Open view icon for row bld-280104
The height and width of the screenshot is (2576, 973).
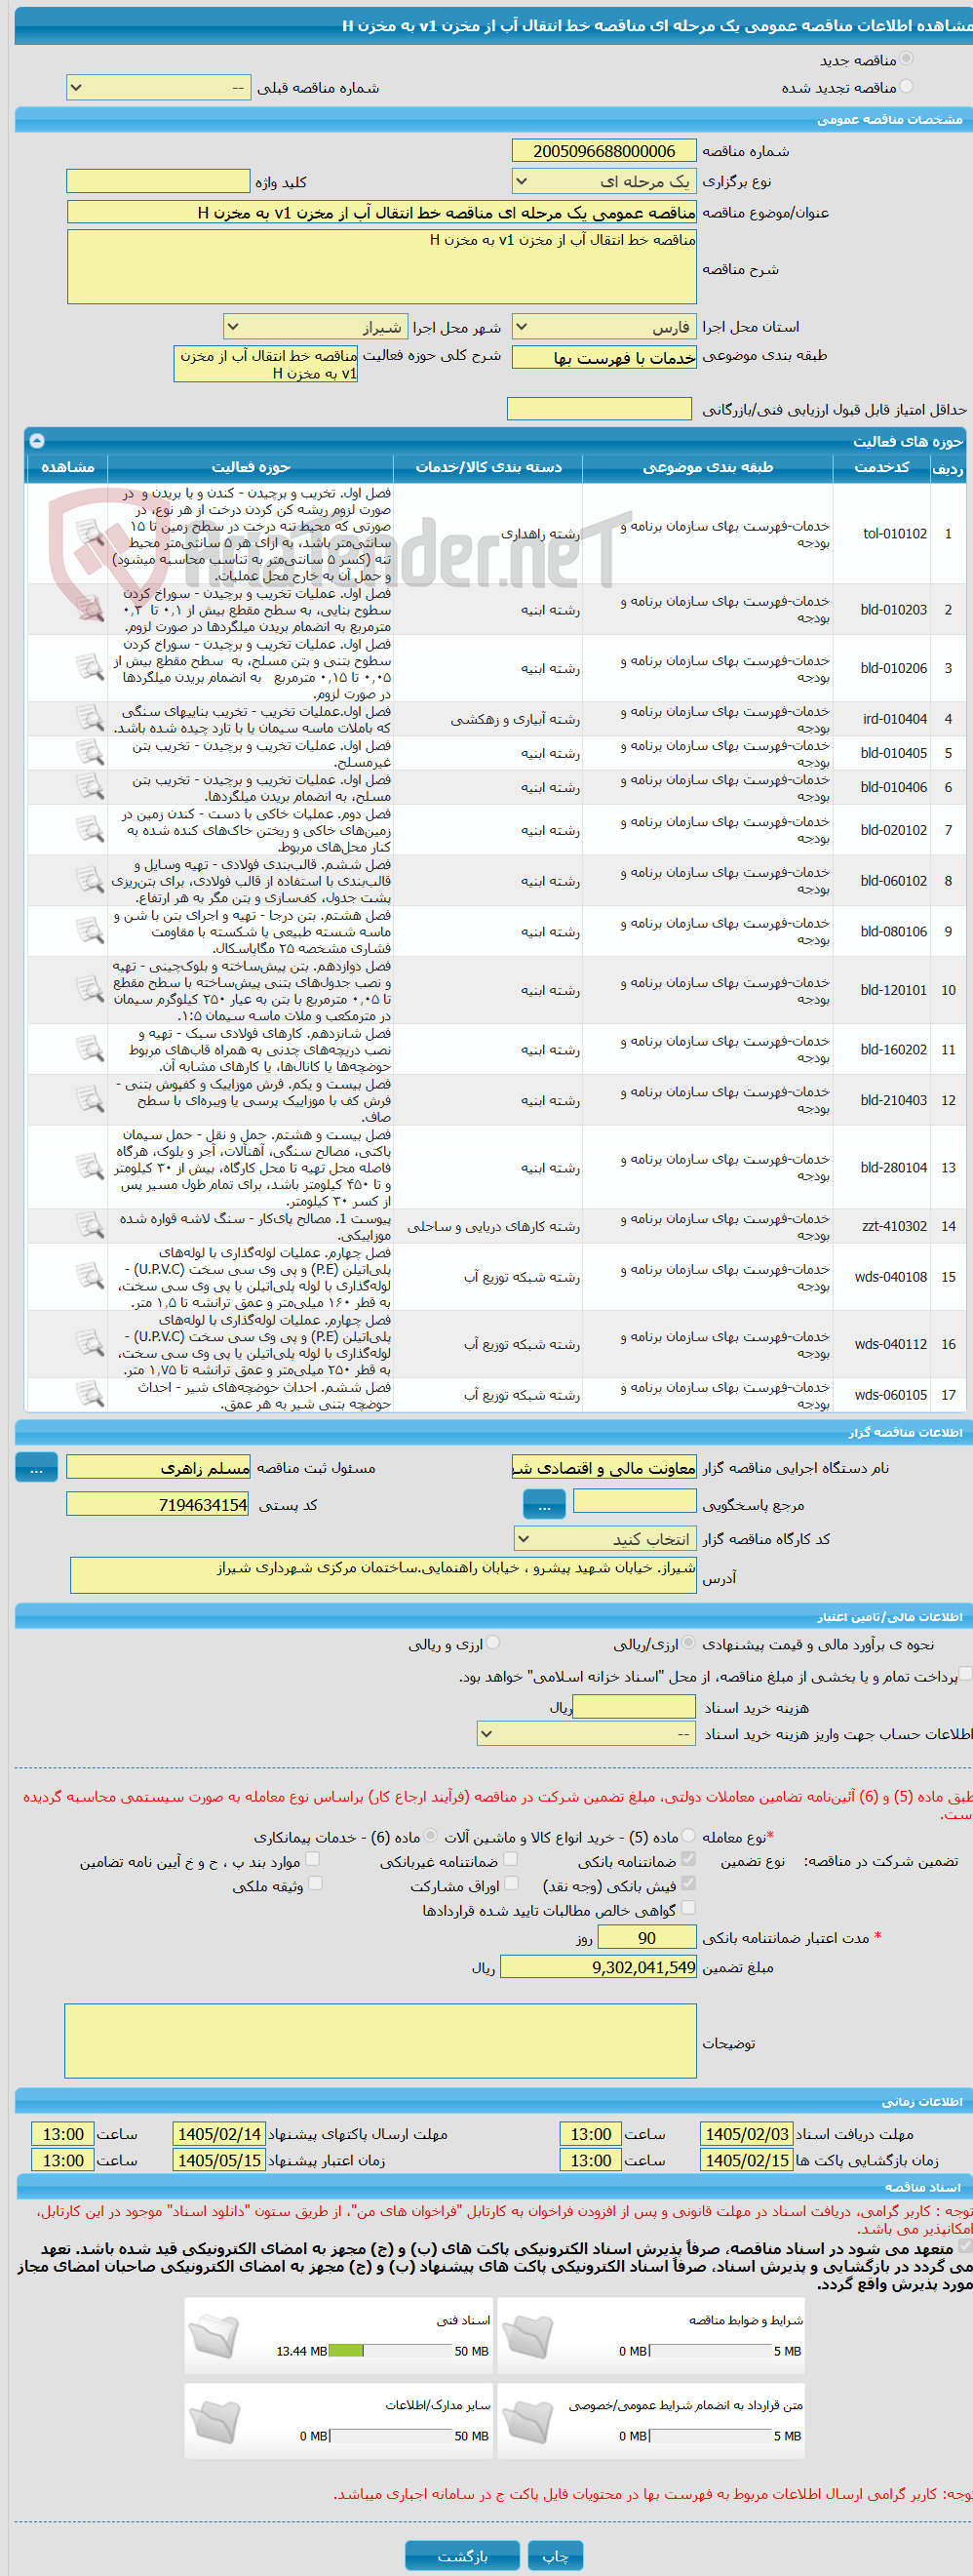coord(90,1167)
